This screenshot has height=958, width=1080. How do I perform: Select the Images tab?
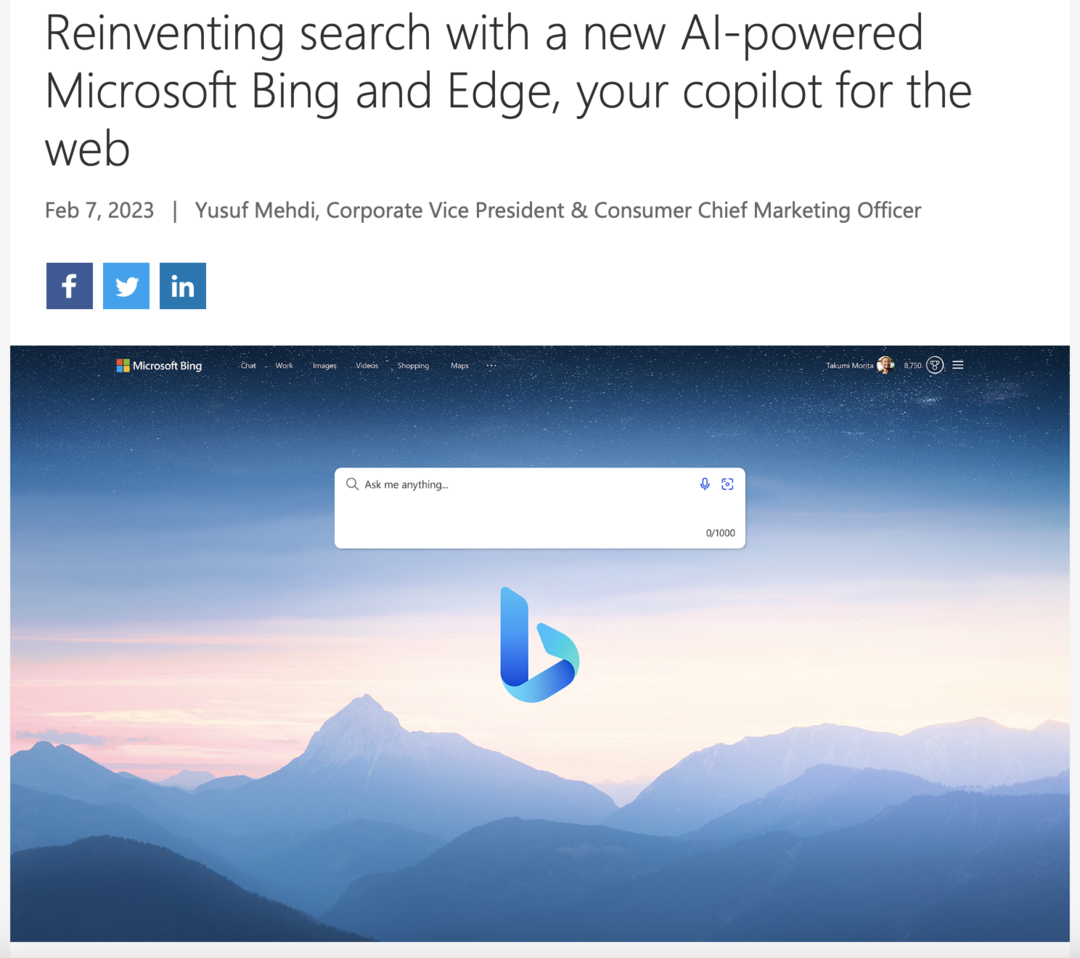pos(324,366)
